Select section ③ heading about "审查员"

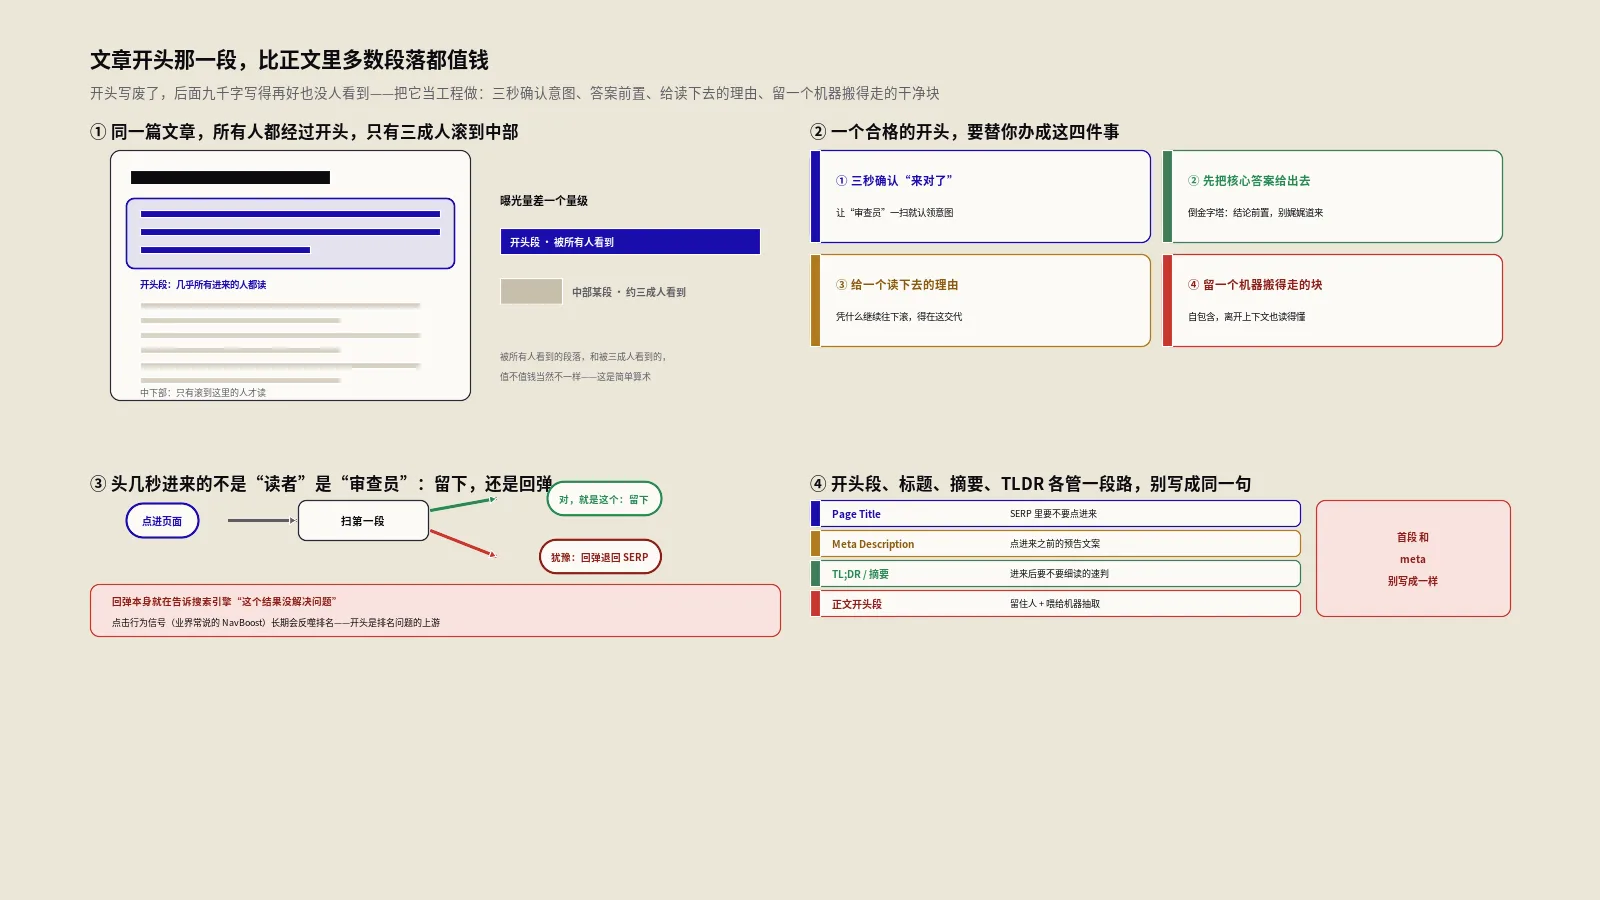[x=321, y=484]
